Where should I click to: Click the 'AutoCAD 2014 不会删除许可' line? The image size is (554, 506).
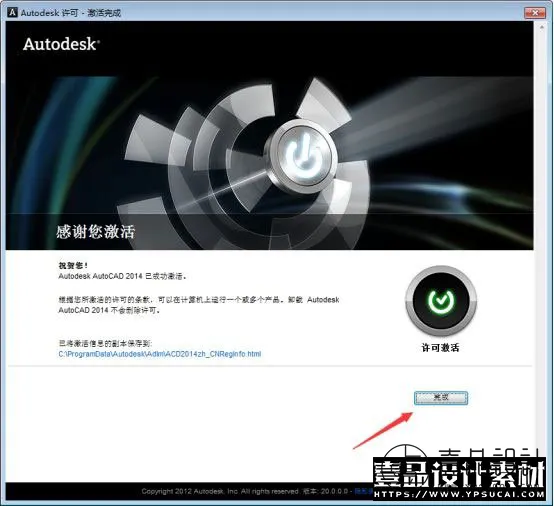click(x=109, y=310)
